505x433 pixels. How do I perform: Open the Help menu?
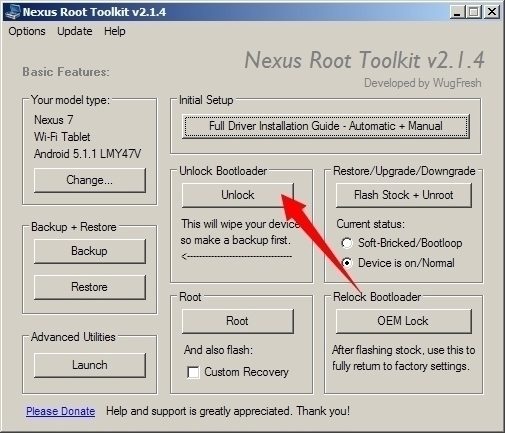pyautogui.click(x=115, y=31)
